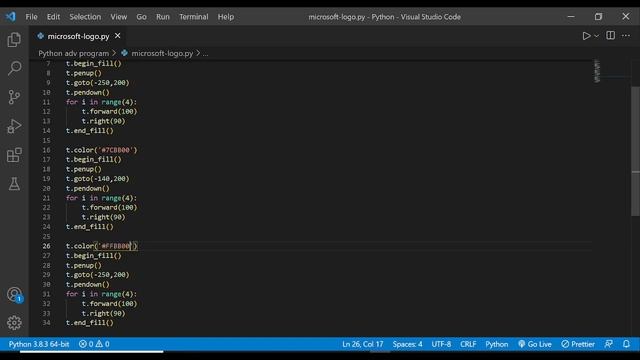Viewport: 640px width, 360px height.
Task: Click t.goto(-250,200) on line 29
Action: click(98, 275)
